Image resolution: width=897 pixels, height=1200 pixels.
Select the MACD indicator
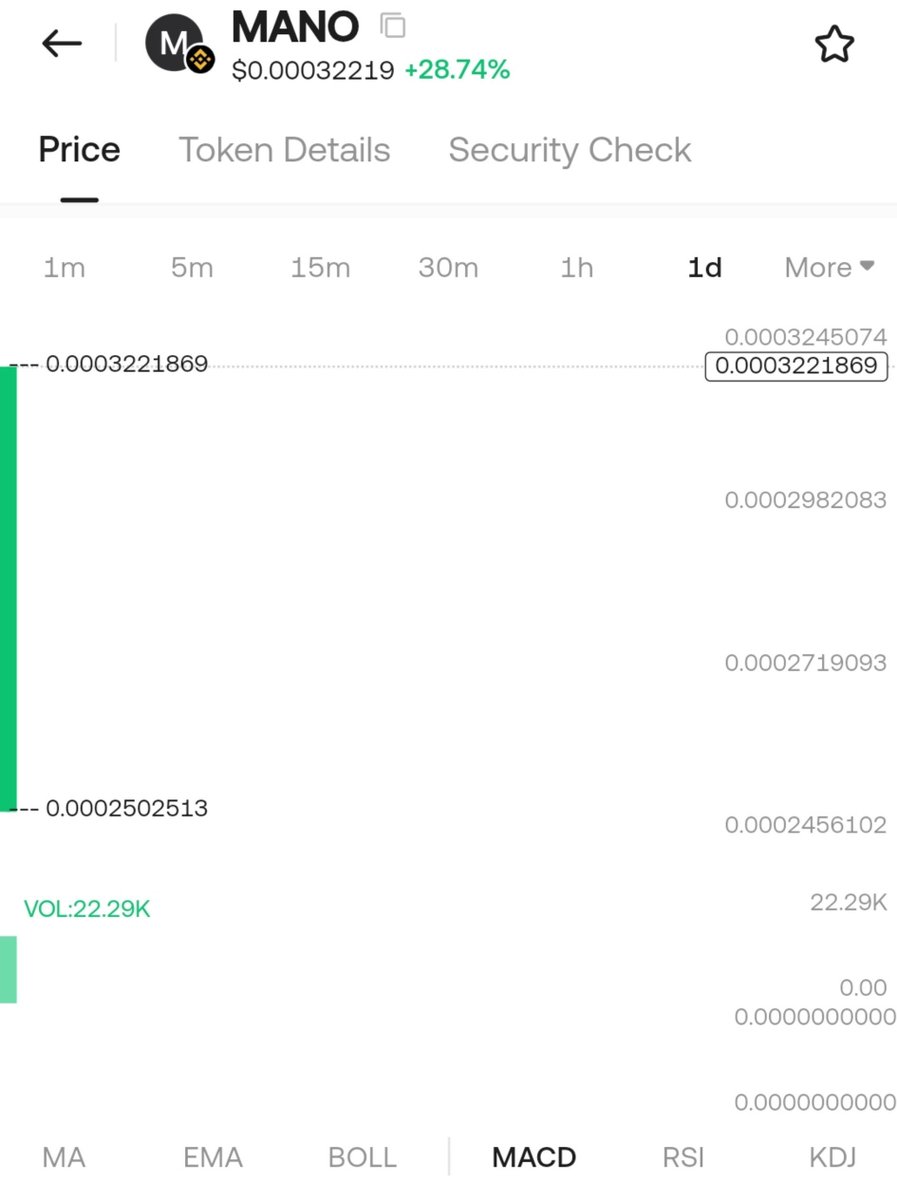[534, 1158]
